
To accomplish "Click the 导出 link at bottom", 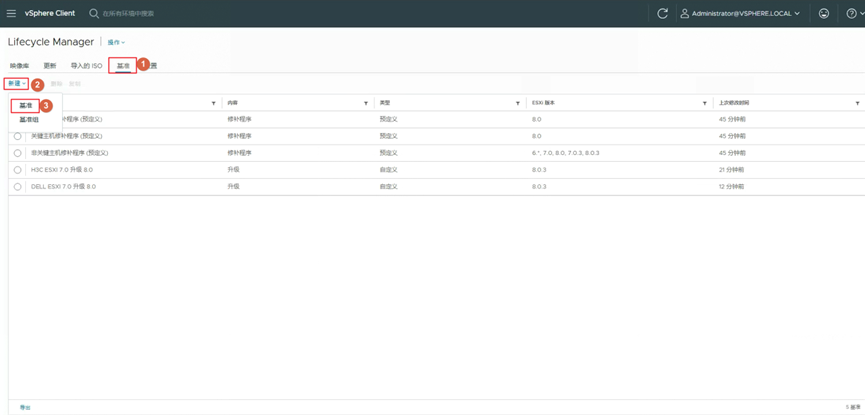I will [25, 407].
